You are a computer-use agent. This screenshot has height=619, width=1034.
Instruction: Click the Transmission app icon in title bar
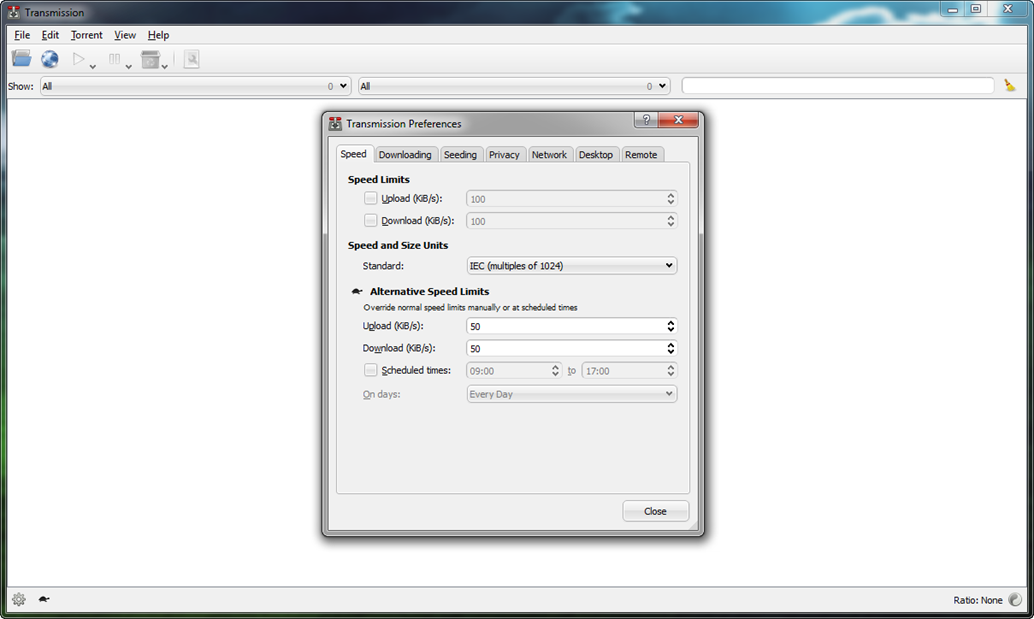[x=13, y=12]
